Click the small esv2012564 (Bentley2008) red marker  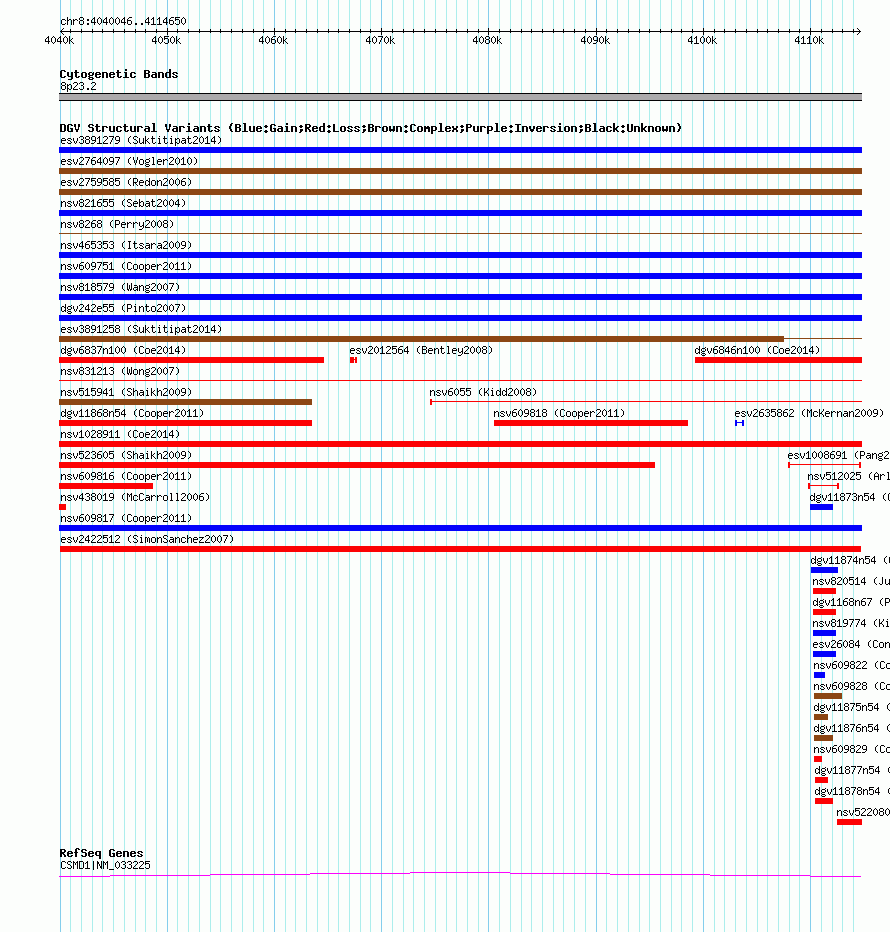[353, 360]
